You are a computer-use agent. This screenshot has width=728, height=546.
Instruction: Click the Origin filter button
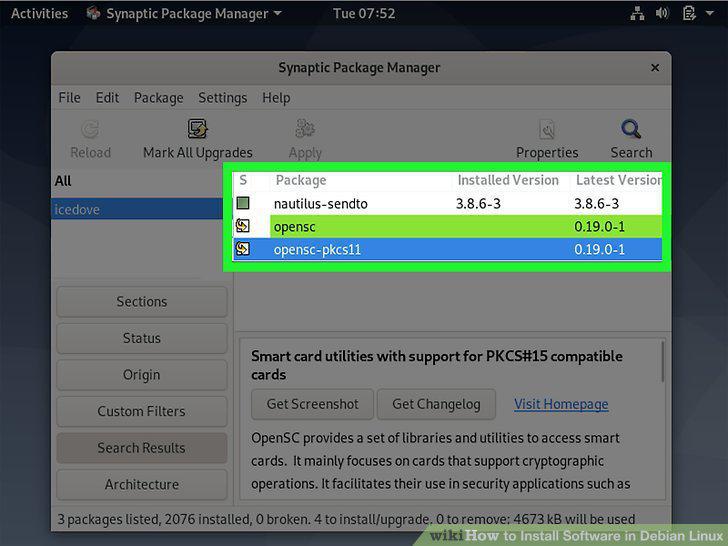[142, 375]
